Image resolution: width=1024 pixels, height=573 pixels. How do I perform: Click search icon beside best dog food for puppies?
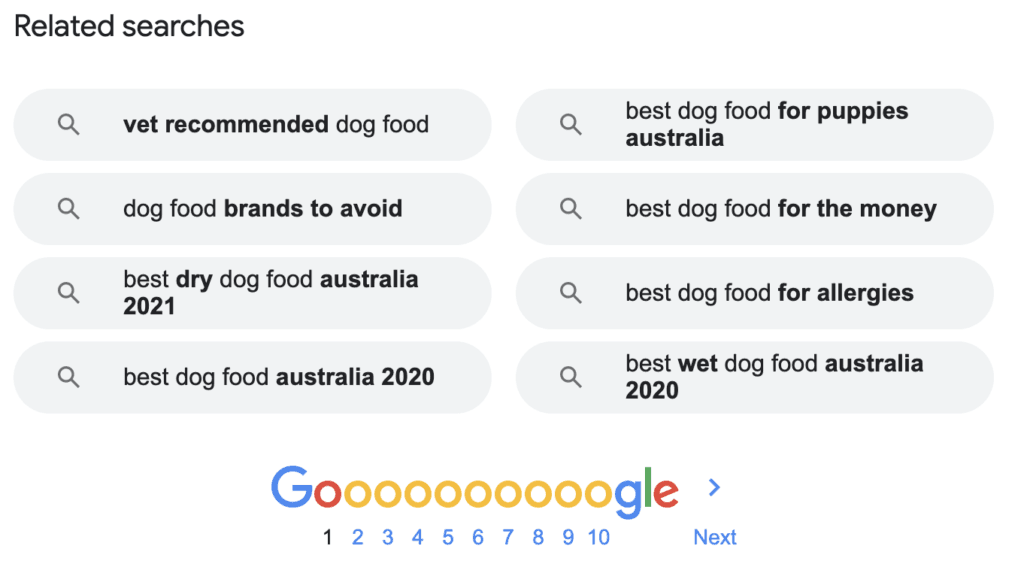570,125
